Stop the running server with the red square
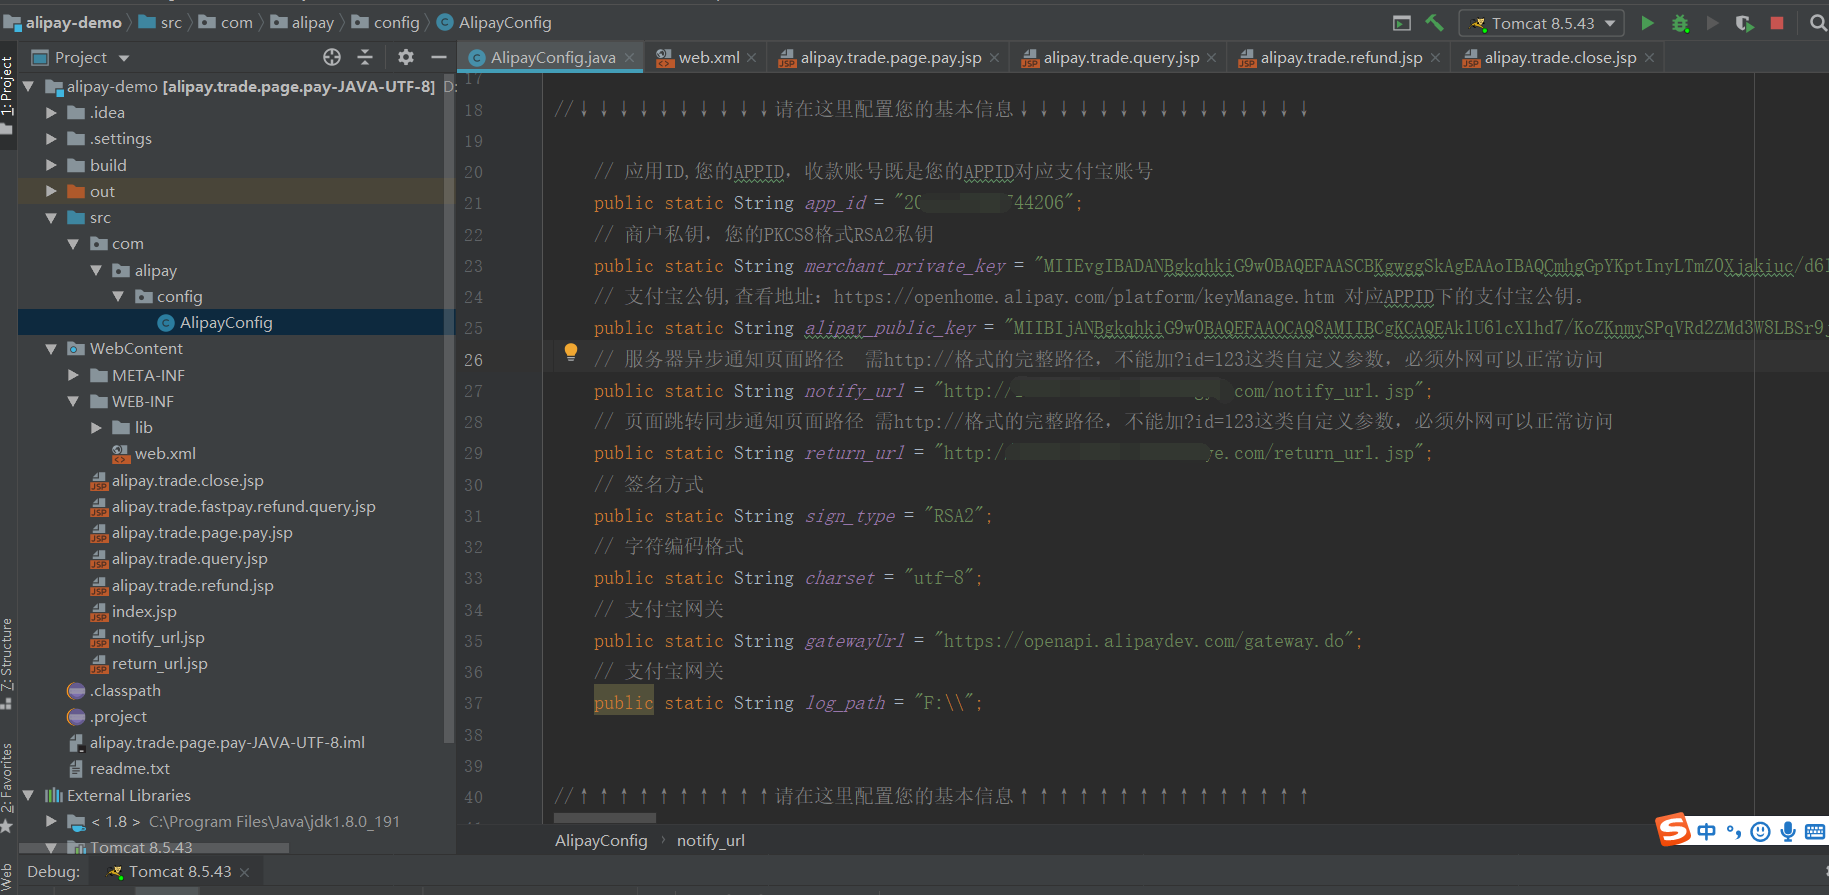Image resolution: width=1829 pixels, height=895 pixels. [1777, 22]
